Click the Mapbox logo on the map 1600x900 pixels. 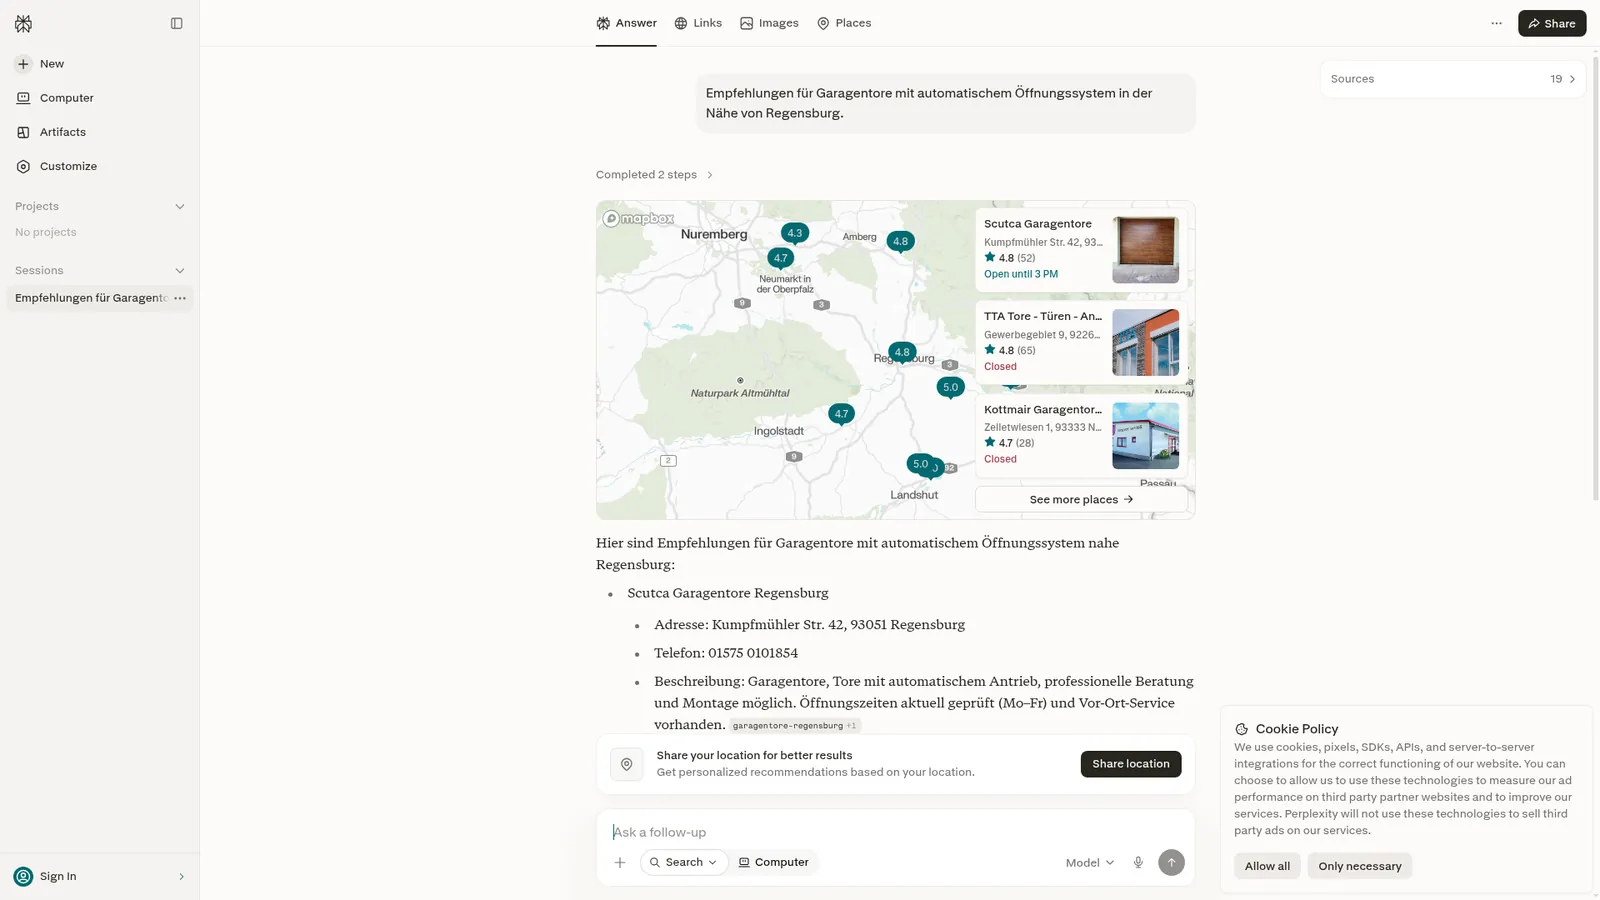[x=638, y=218]
